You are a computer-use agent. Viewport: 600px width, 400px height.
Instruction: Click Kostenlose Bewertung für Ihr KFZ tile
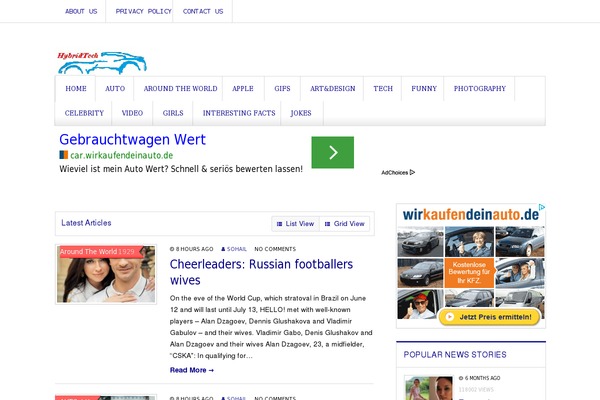coord(469,273)
